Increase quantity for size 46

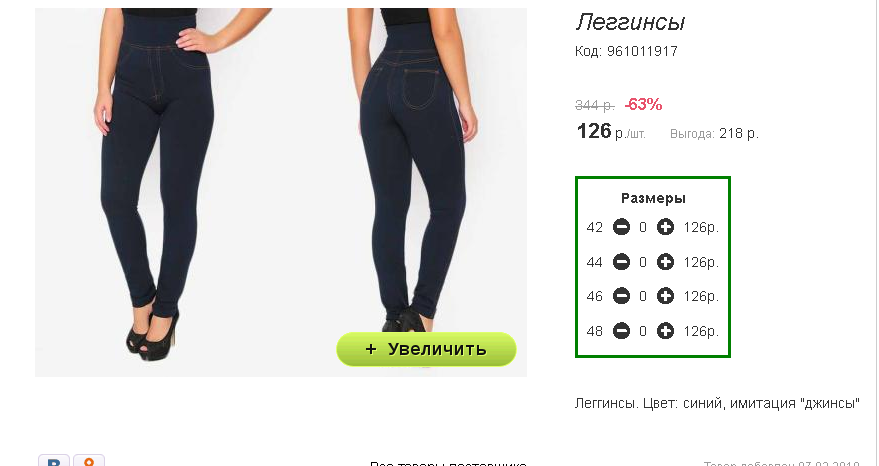point(665,296)
